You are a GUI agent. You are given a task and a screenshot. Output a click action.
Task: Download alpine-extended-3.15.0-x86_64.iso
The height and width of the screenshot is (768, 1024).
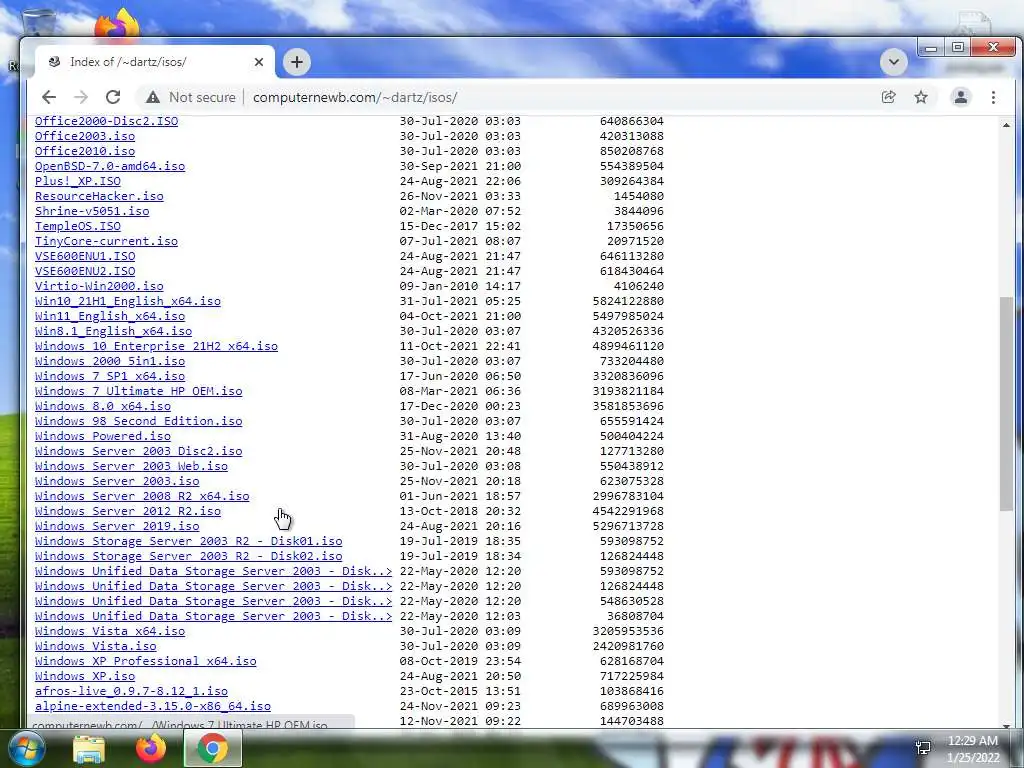(x=153, y=707)
